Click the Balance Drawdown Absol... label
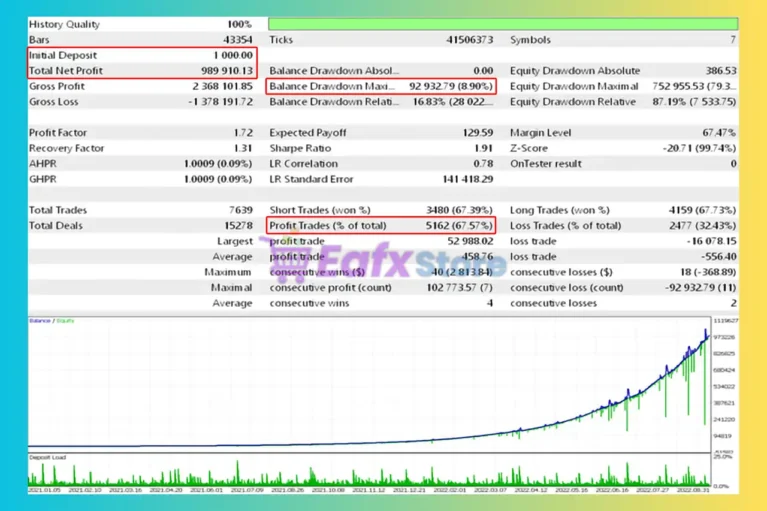The height and width of the screenshot is (511, 767). (334, 70)
